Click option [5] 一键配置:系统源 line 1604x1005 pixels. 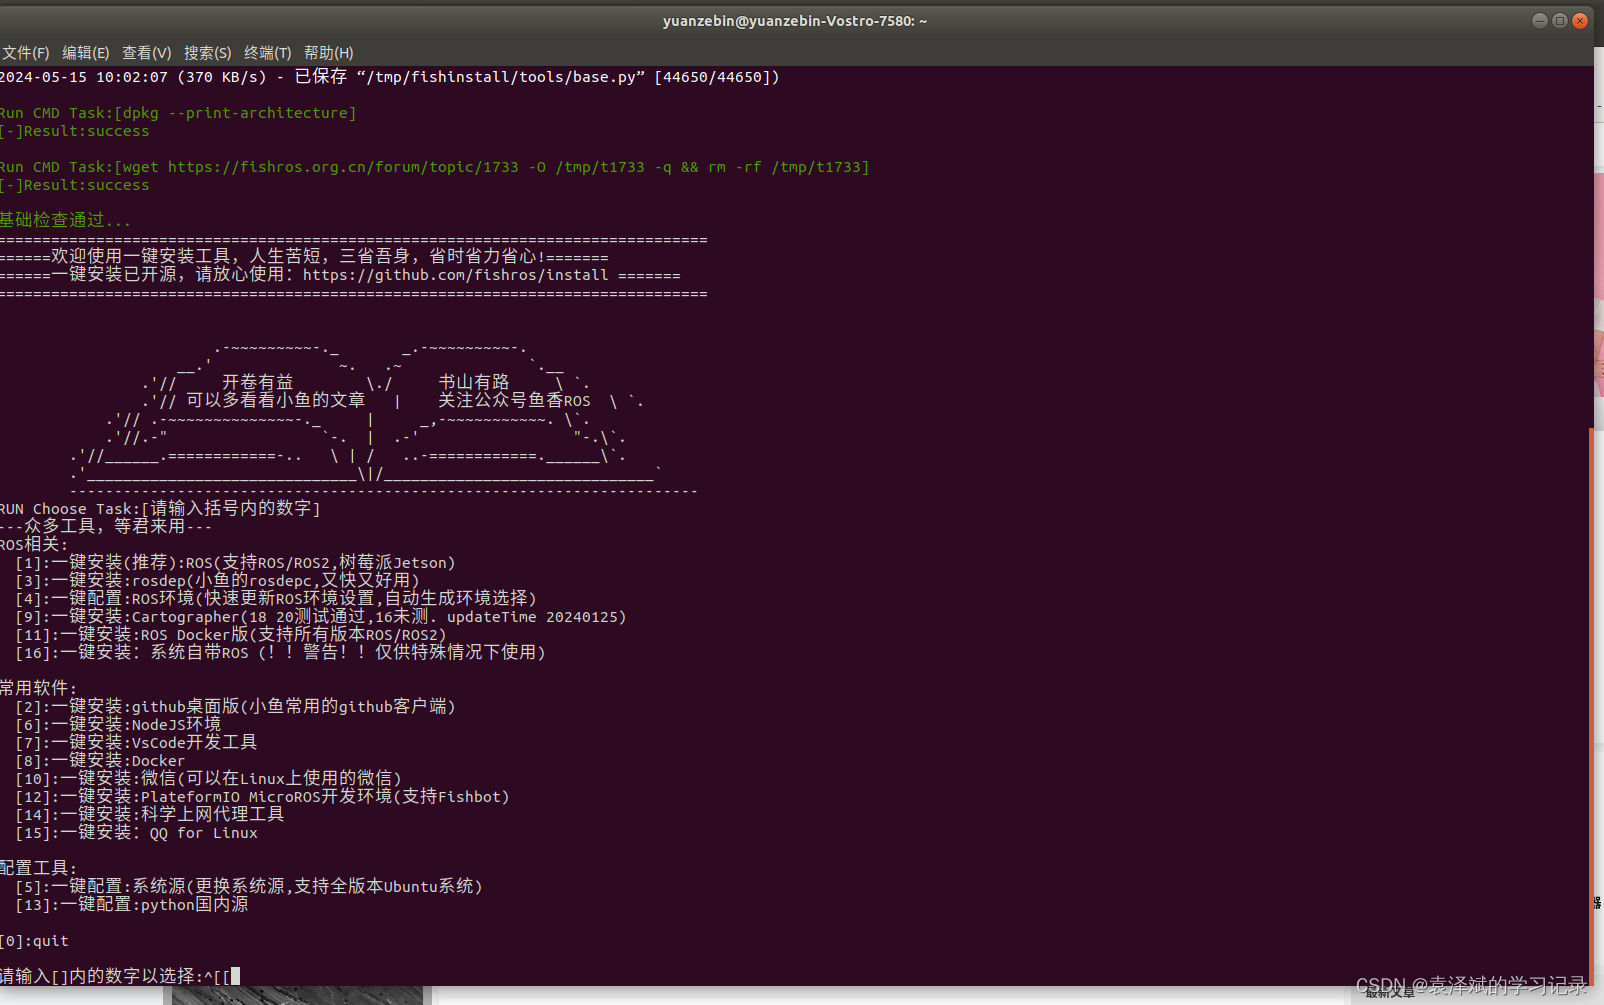[x=250, y=887]
